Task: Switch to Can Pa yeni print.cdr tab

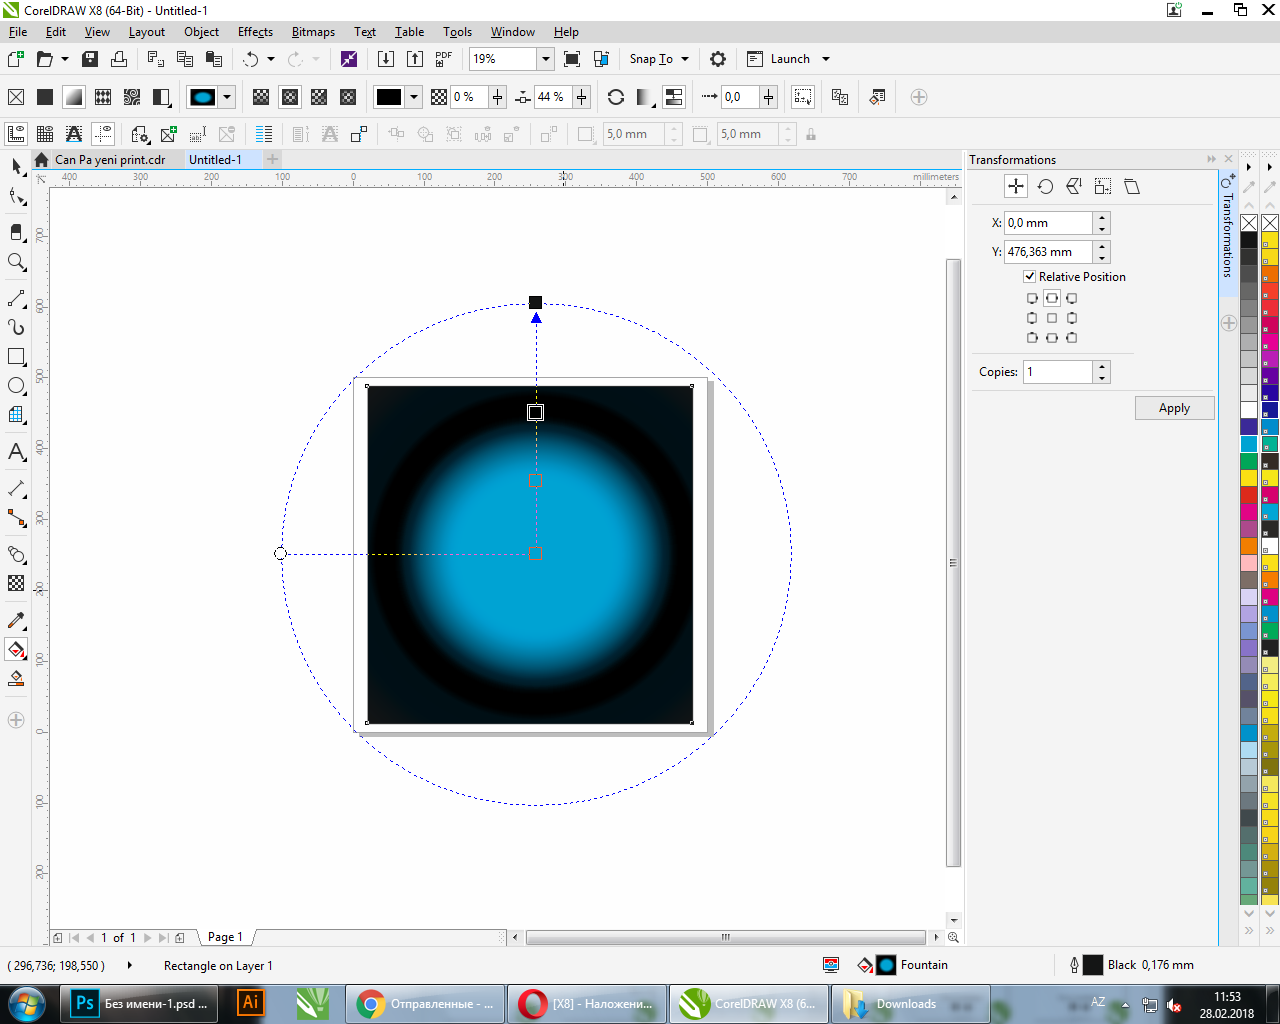Action: pyautogui.click(x=109, y=160)
